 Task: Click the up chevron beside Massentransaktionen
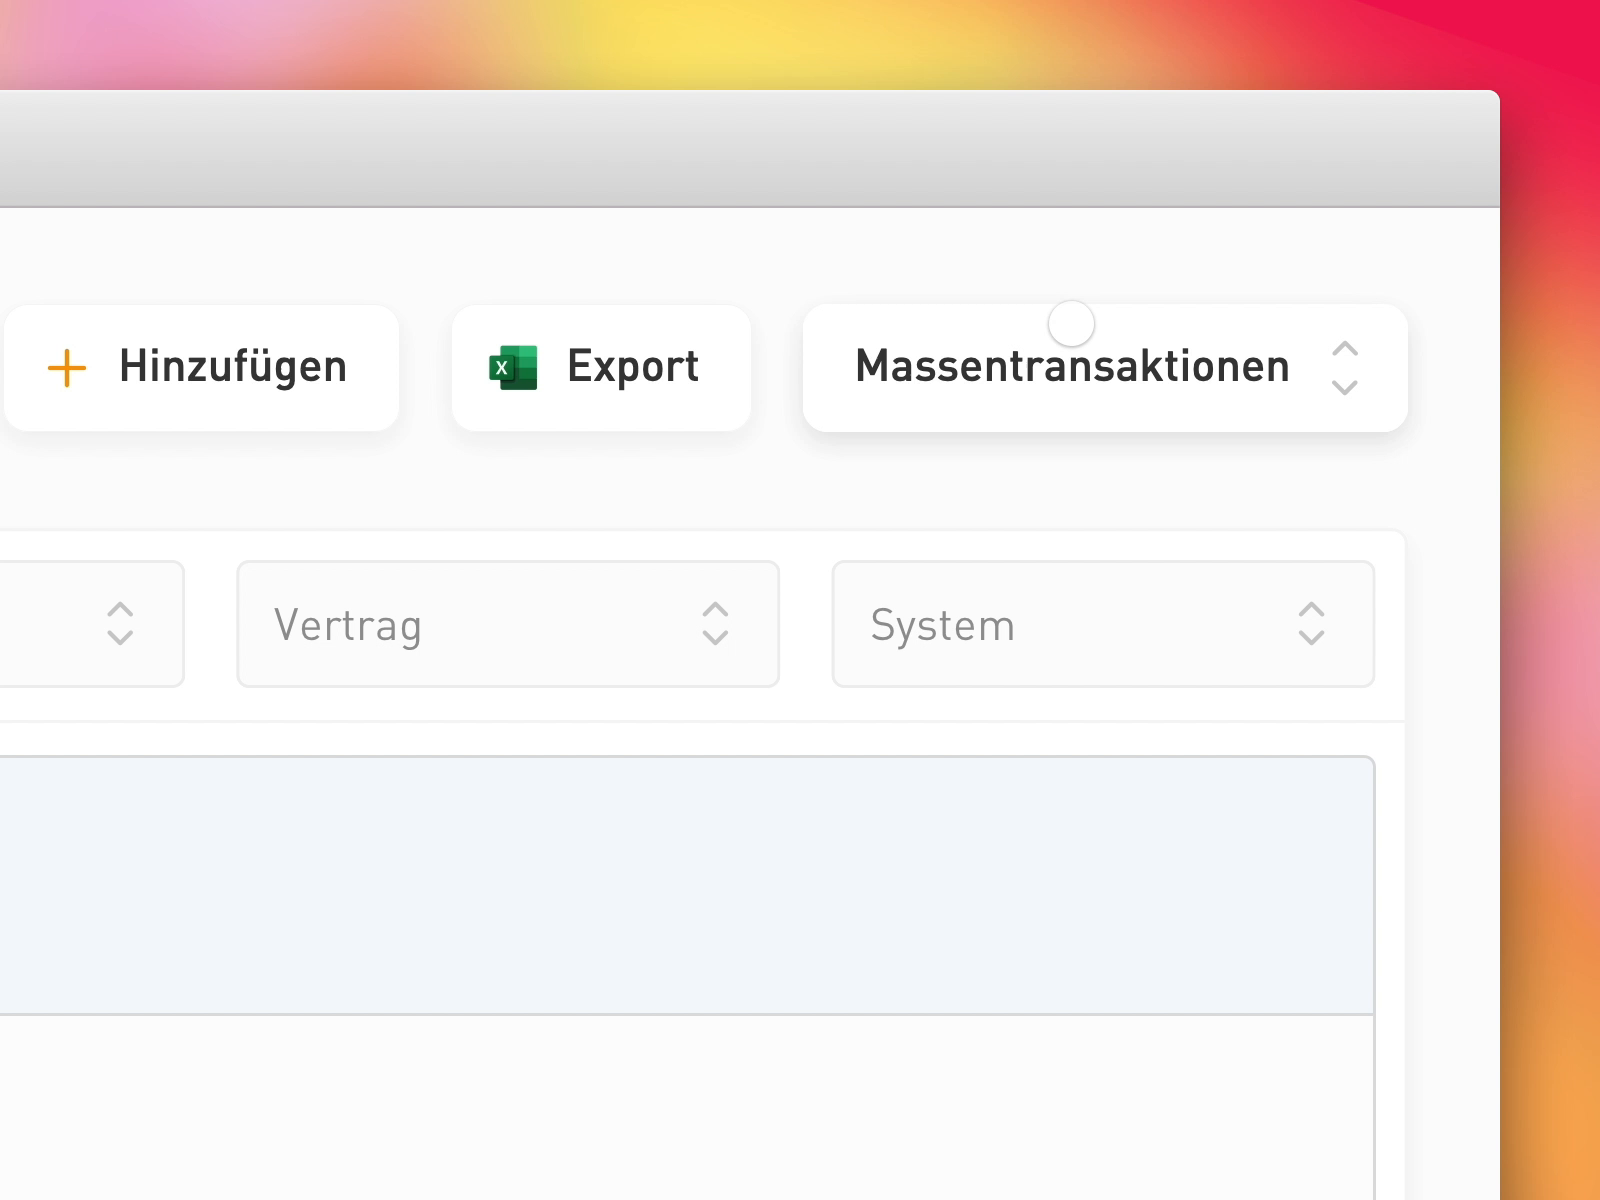pyautogui.click(x=1345, y=349)
